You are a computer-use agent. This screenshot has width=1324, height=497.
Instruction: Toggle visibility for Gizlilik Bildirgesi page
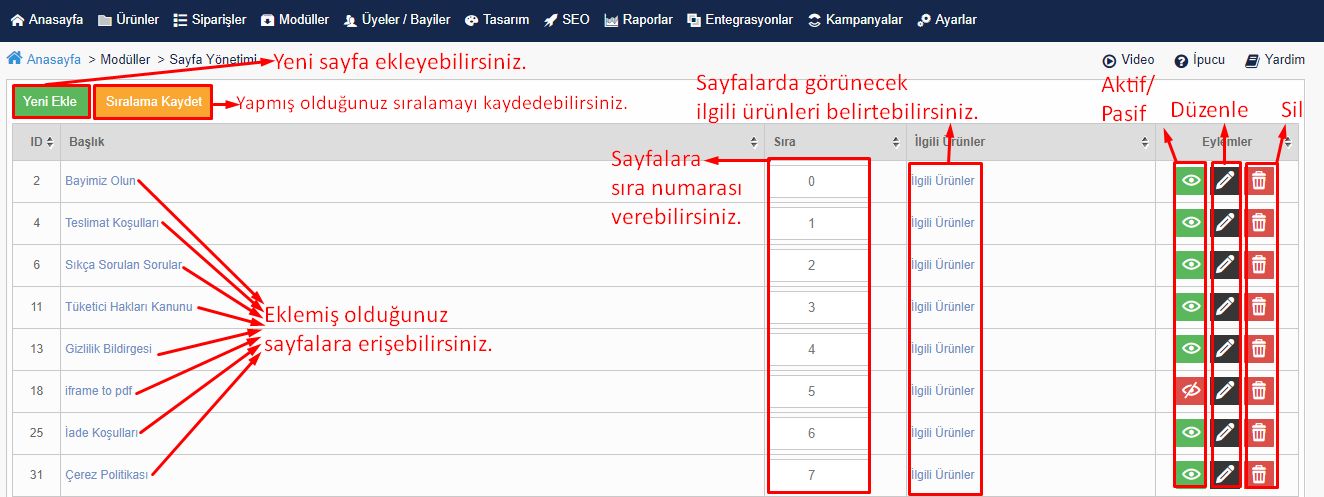point(1190,349)
